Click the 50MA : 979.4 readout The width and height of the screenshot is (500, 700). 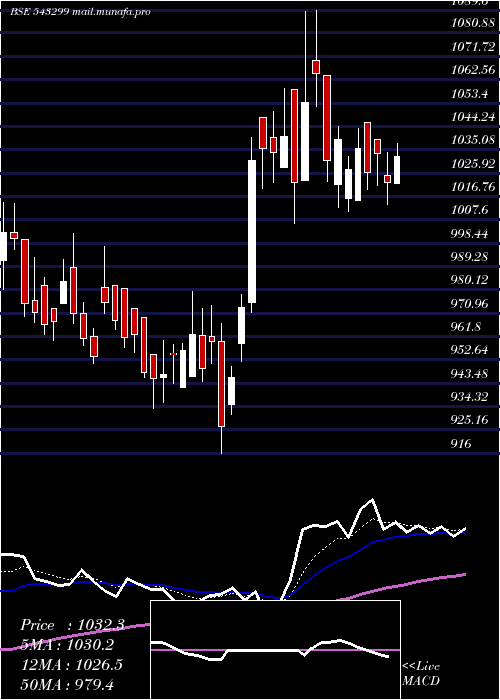[x=67, y=684]
